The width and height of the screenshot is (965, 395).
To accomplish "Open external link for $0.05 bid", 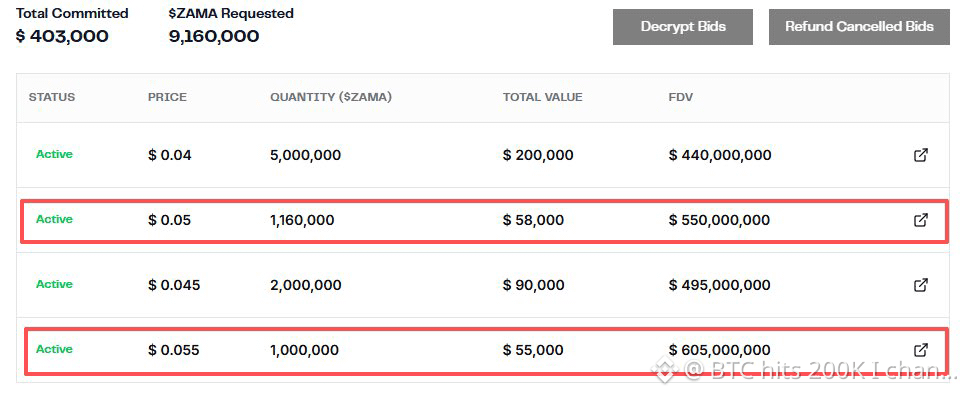I will click(x=920, y=220).
